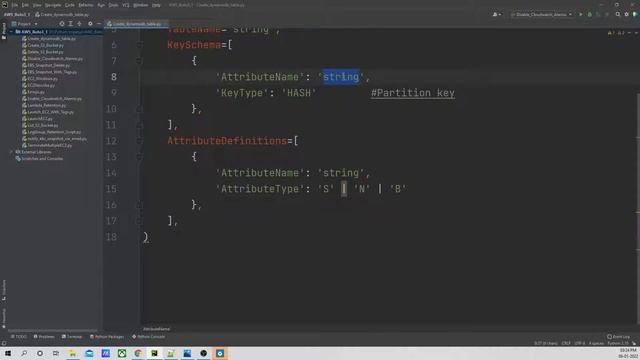Open Delete_S3_Bucket.py in project tree
Image resolution: width=640 pixels, height=360 pixels.
[x=42, y=52]
